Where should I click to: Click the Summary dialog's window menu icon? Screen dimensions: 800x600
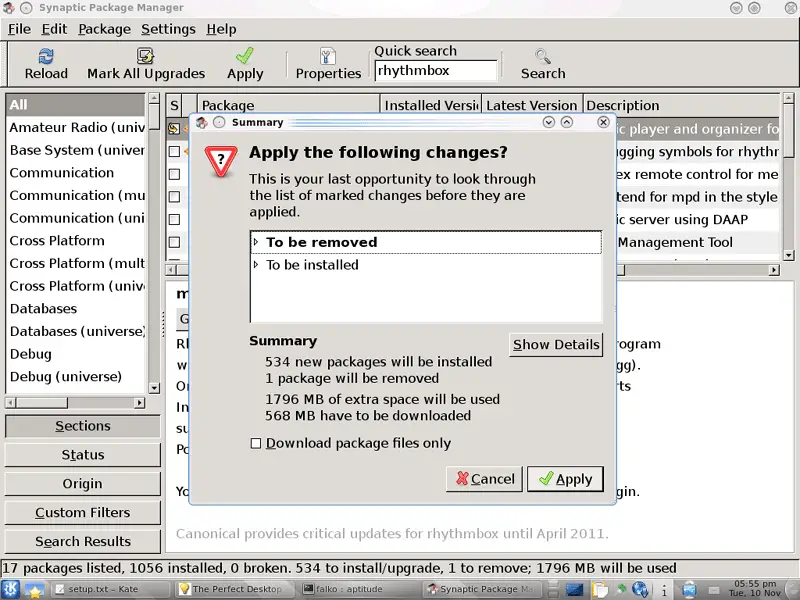(x=202, y=122)
